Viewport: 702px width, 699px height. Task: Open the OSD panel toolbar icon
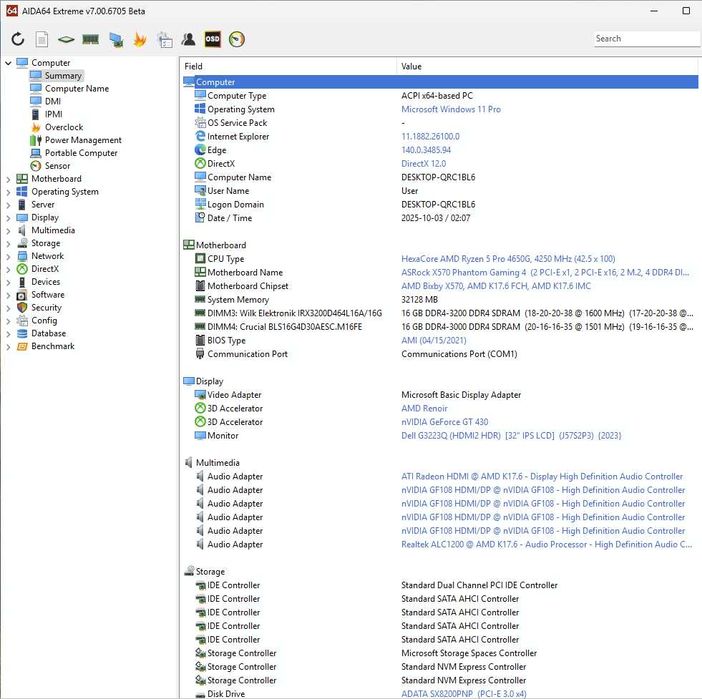tap(213, 39)
